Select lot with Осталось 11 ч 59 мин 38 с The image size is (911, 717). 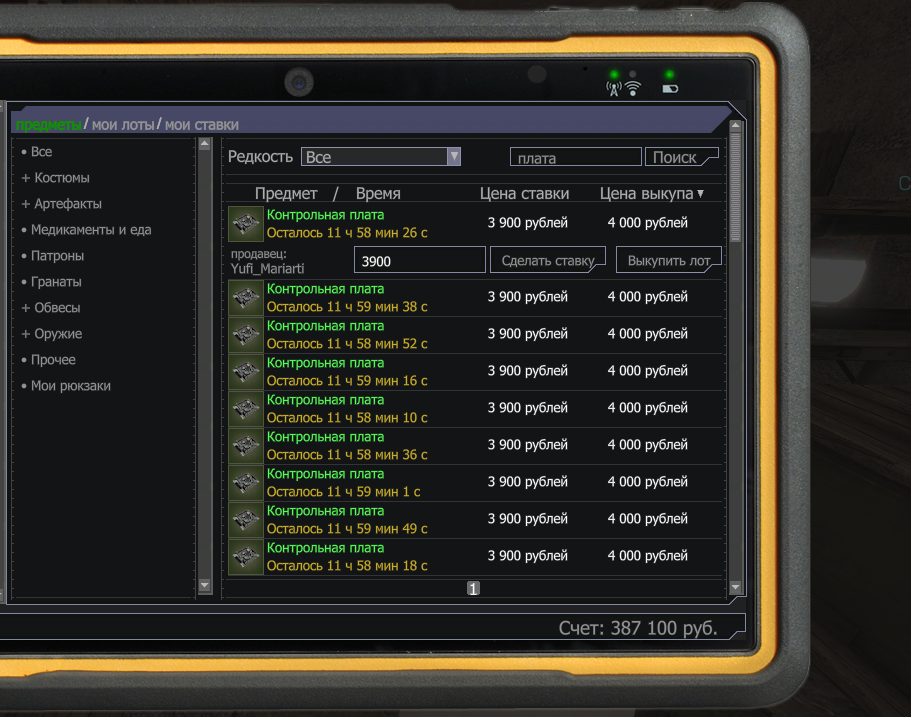pyautogui.click(x=475, y=298)
